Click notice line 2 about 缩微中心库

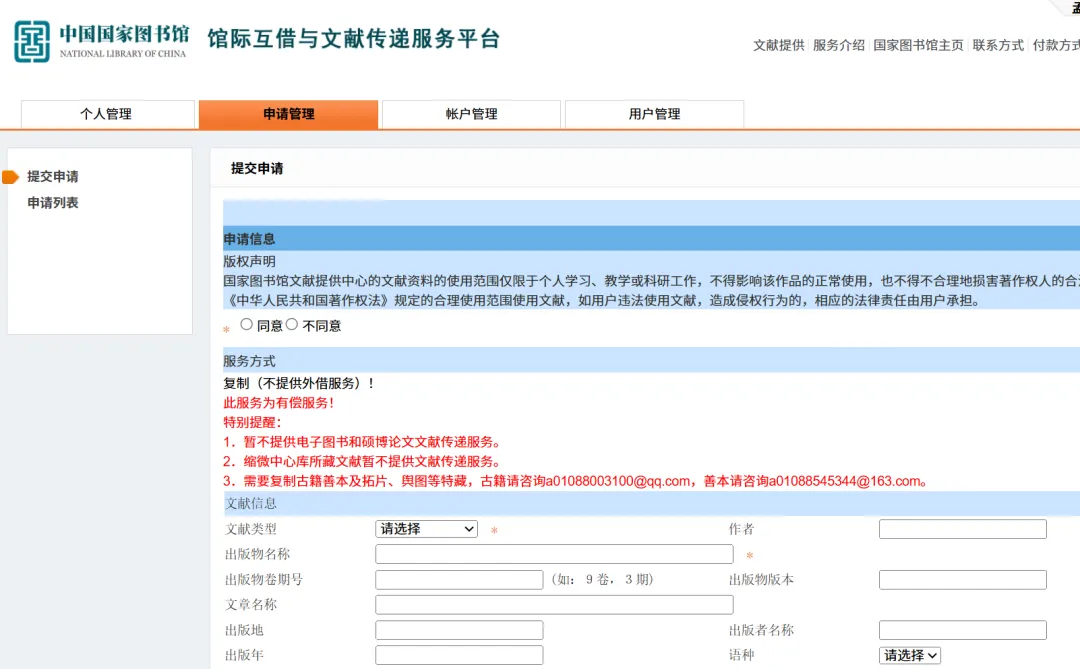click(x=362, y=462)
